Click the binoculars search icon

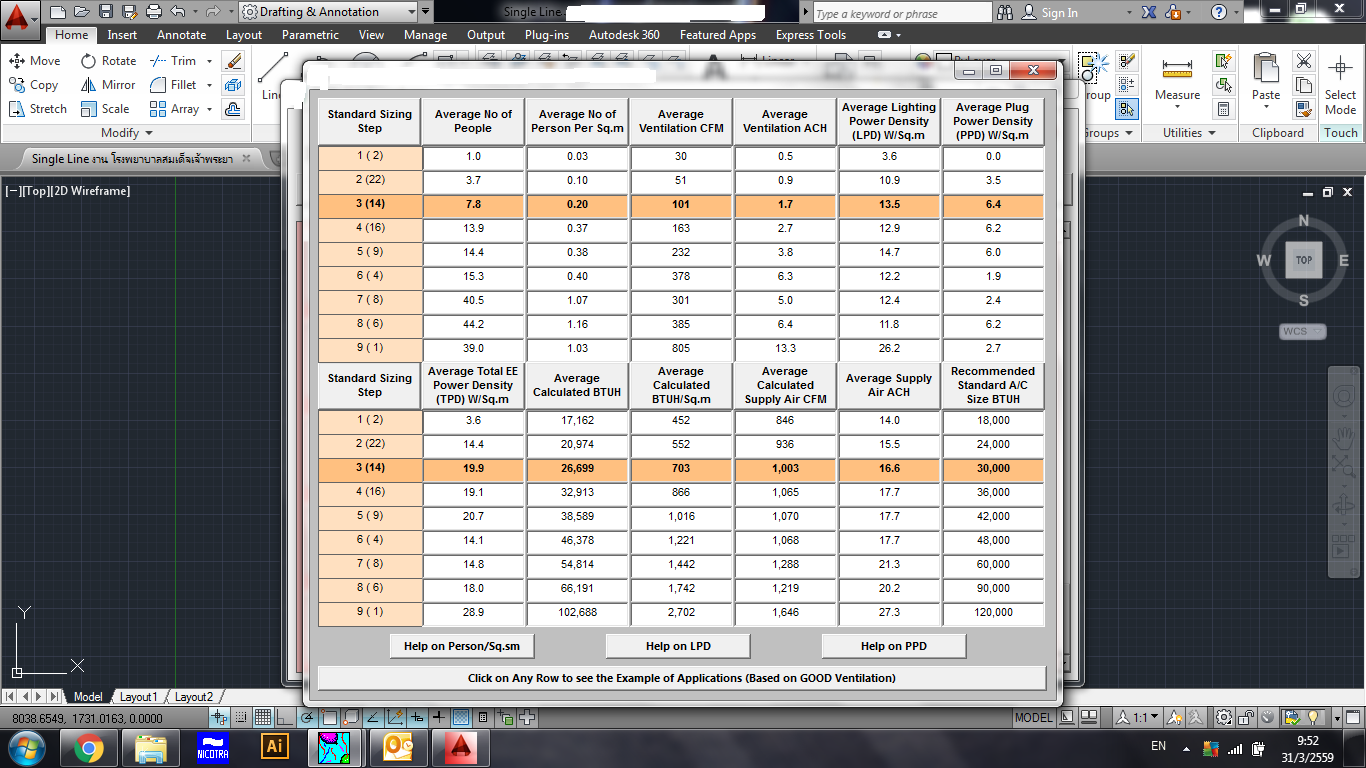[1005, 12]
